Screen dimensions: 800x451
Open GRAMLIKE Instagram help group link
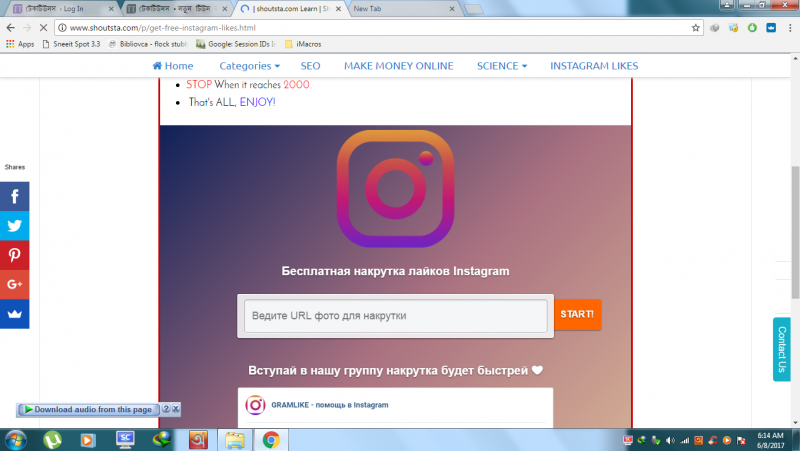(x=330, y=405)
